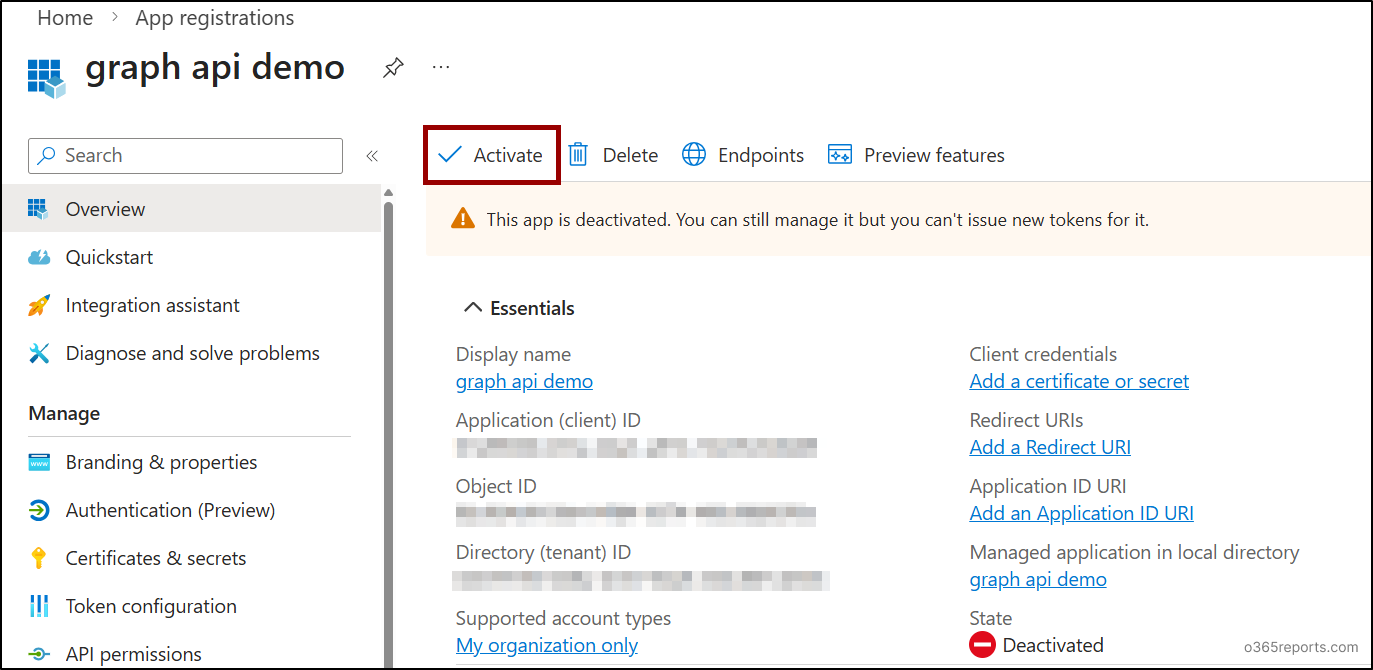The width and height of the screenshot is (1373, 670).
Task: Click the Authentication arrow icon
Action: [39, 510]
